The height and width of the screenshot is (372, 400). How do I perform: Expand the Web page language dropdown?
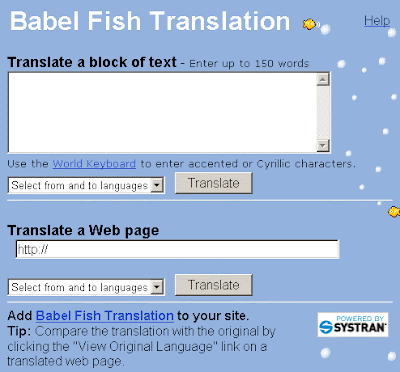click(x=86, y=287)
